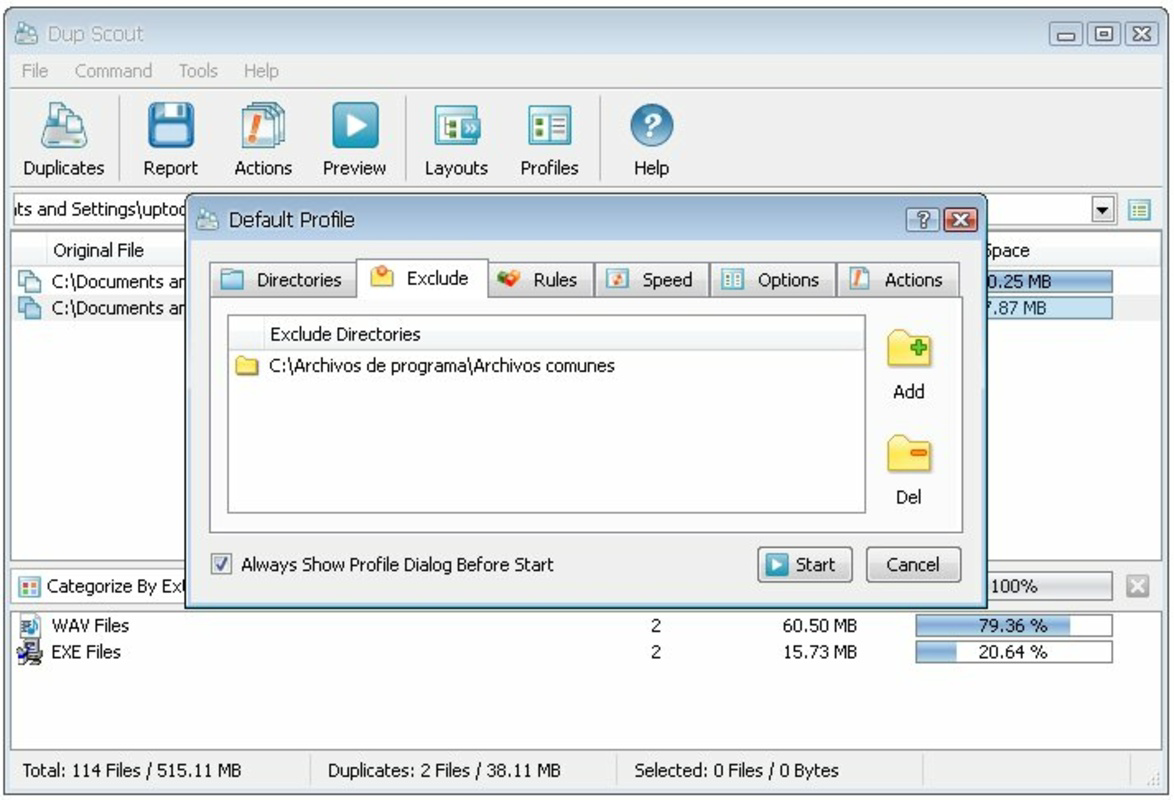Click the 15.73 MB size value
The height and width of the screenshot is (800, 1174).
tap(819, 652)
